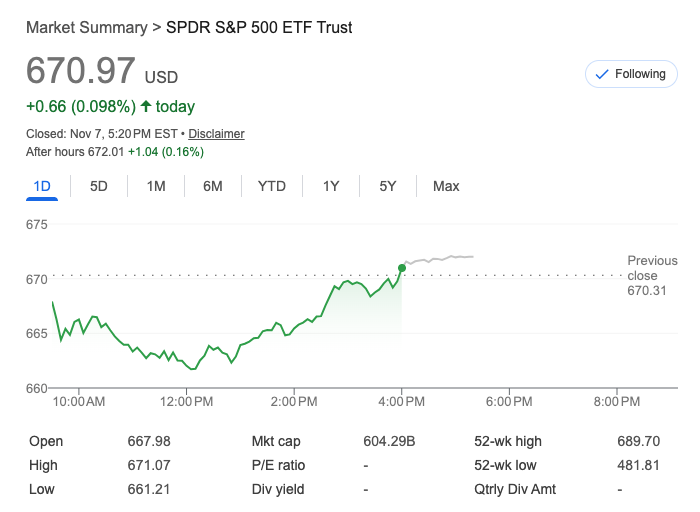Show the 6M chart range
700x512 pixels.
point(213,186)
